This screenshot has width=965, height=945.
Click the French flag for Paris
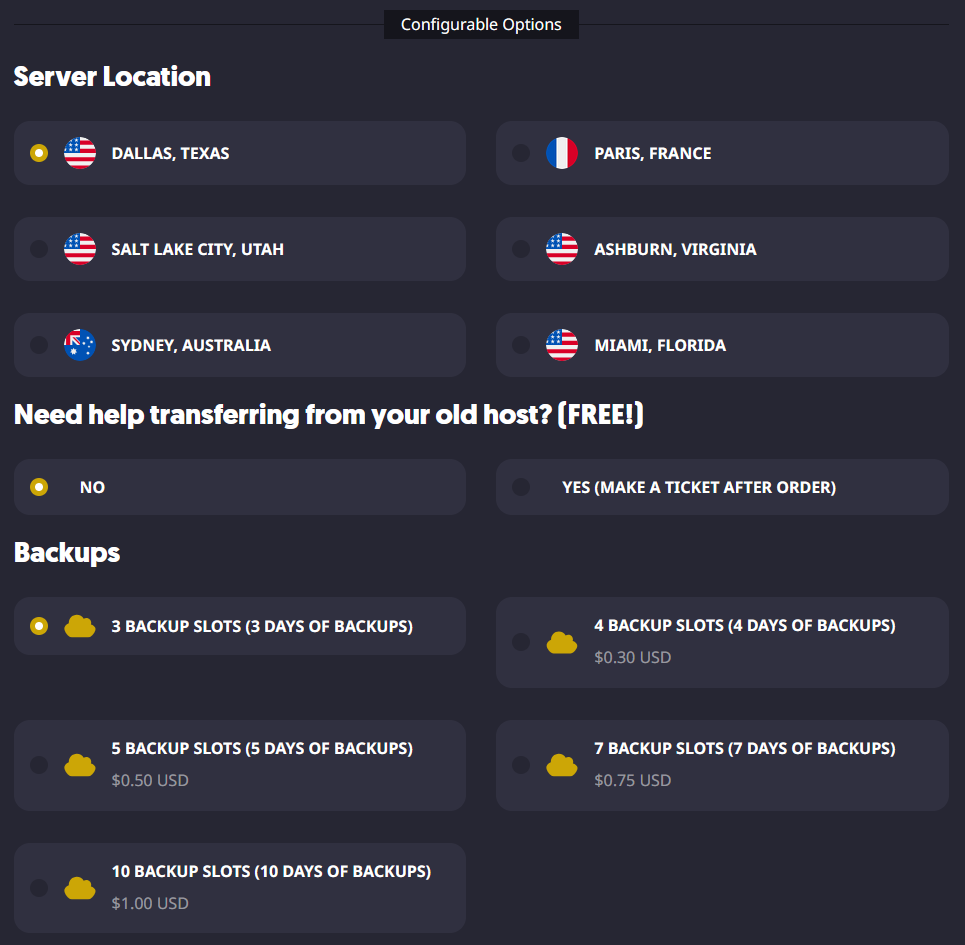[562, 153]
